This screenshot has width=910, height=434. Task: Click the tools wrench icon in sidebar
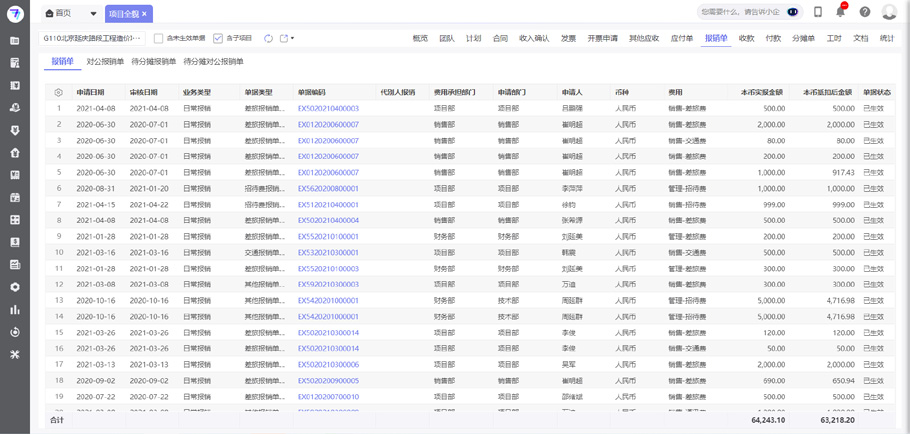15,354
